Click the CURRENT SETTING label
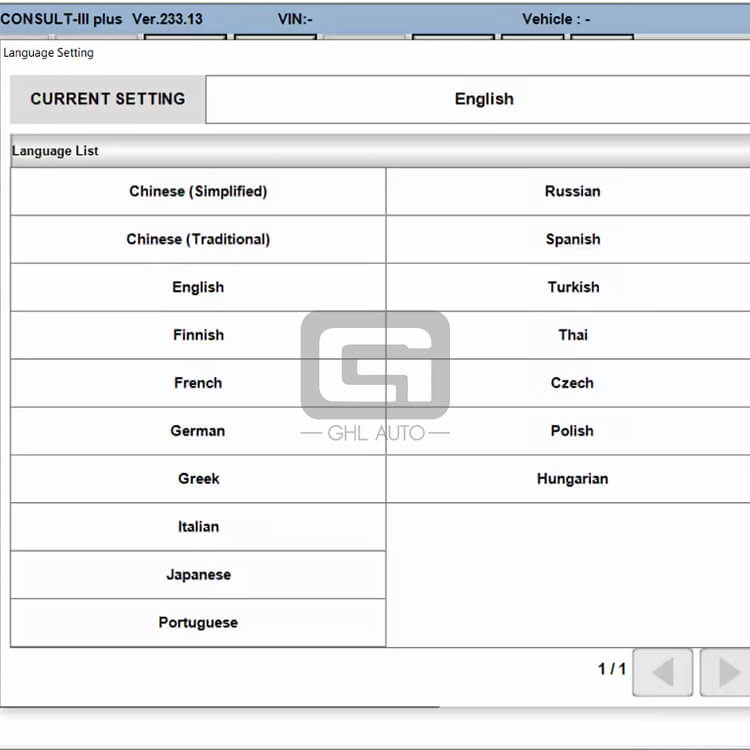750x750 pixels. tap(108, 99)
